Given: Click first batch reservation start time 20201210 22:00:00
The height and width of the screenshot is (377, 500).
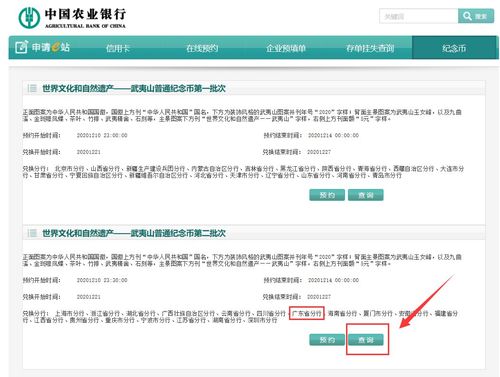Looking at the screenshot, I should (x=102, y=135).
